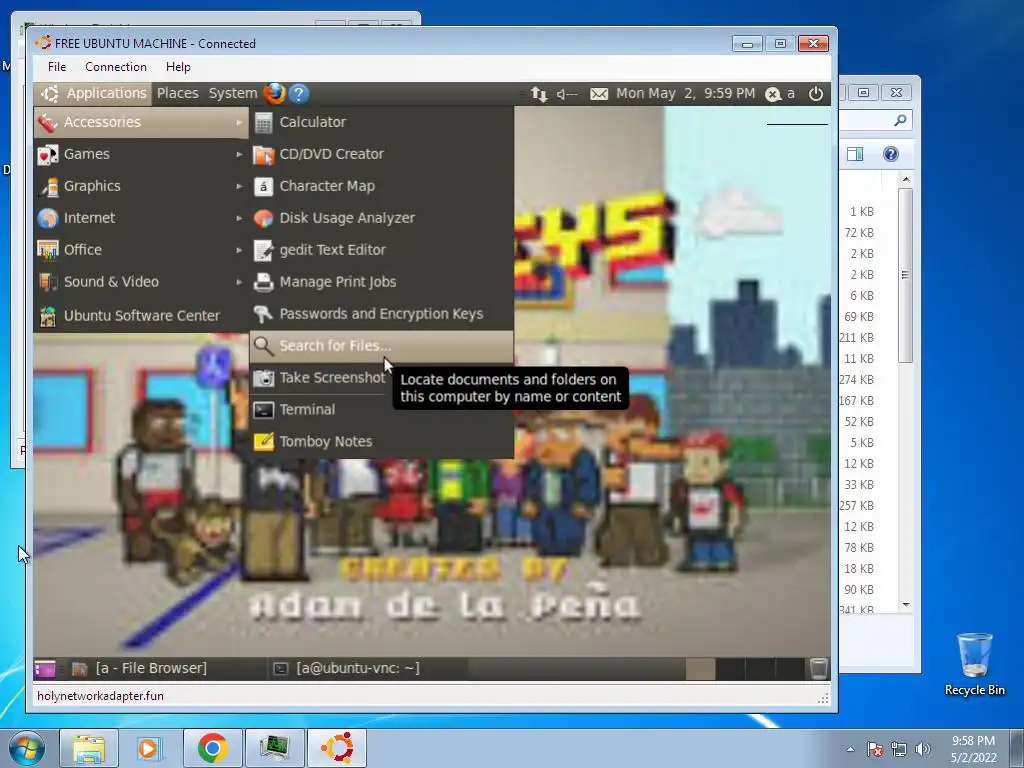Open the Connection menu
Screen dimensions: 1024x768
pyautogui.click(x=116, y=67)
